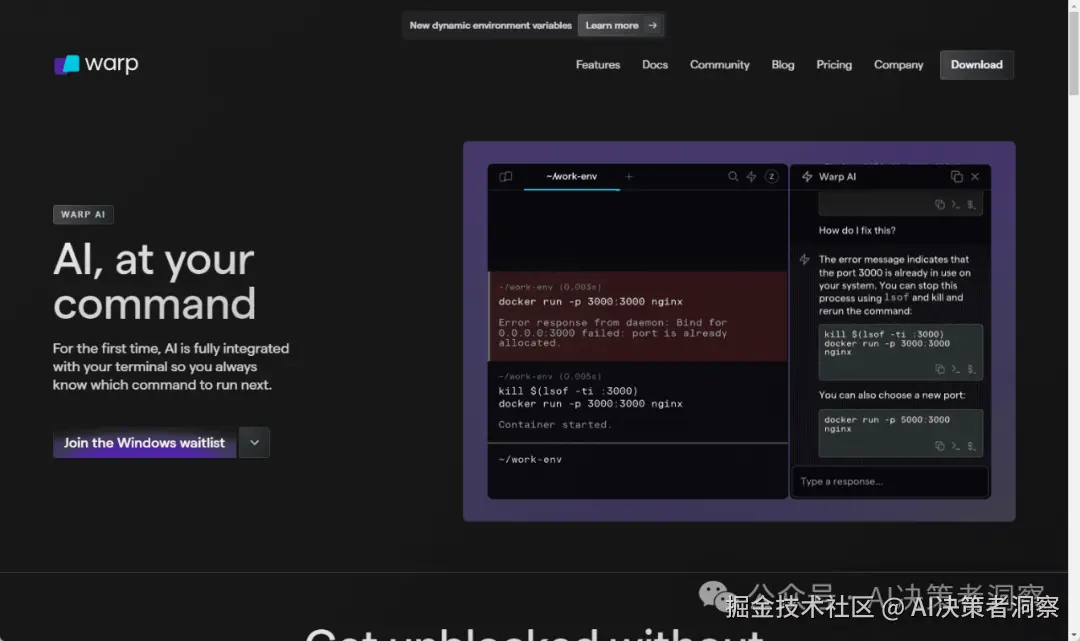Copy the docker run -p 5000:3000 code block
Viewport: 1080px width, 641px height.
[x=939, y=446]
